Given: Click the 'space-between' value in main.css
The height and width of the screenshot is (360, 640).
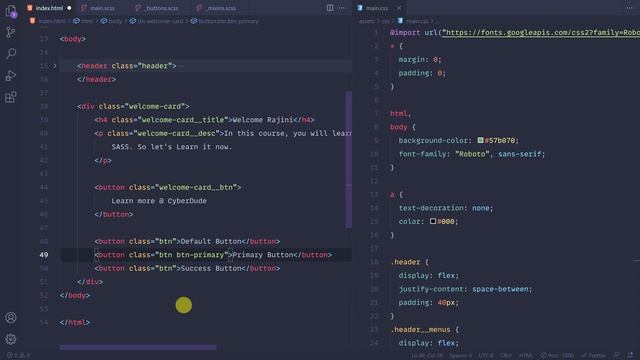Looking at the screenshot, I should pyautogui.click(x=500, y=289).
